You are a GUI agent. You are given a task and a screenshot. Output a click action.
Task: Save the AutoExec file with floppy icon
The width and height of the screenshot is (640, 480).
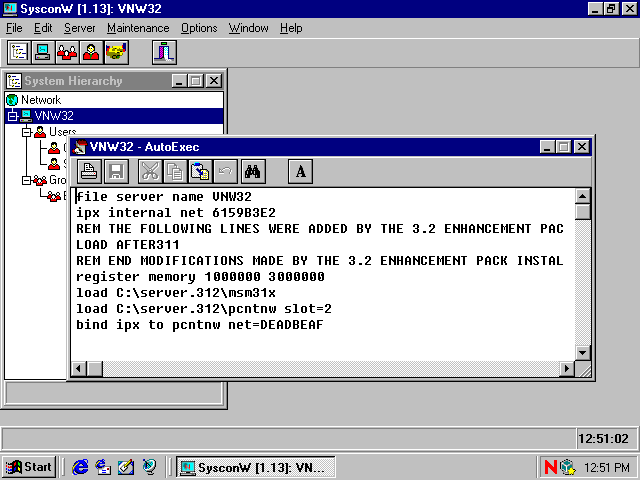tap(116, 171)
